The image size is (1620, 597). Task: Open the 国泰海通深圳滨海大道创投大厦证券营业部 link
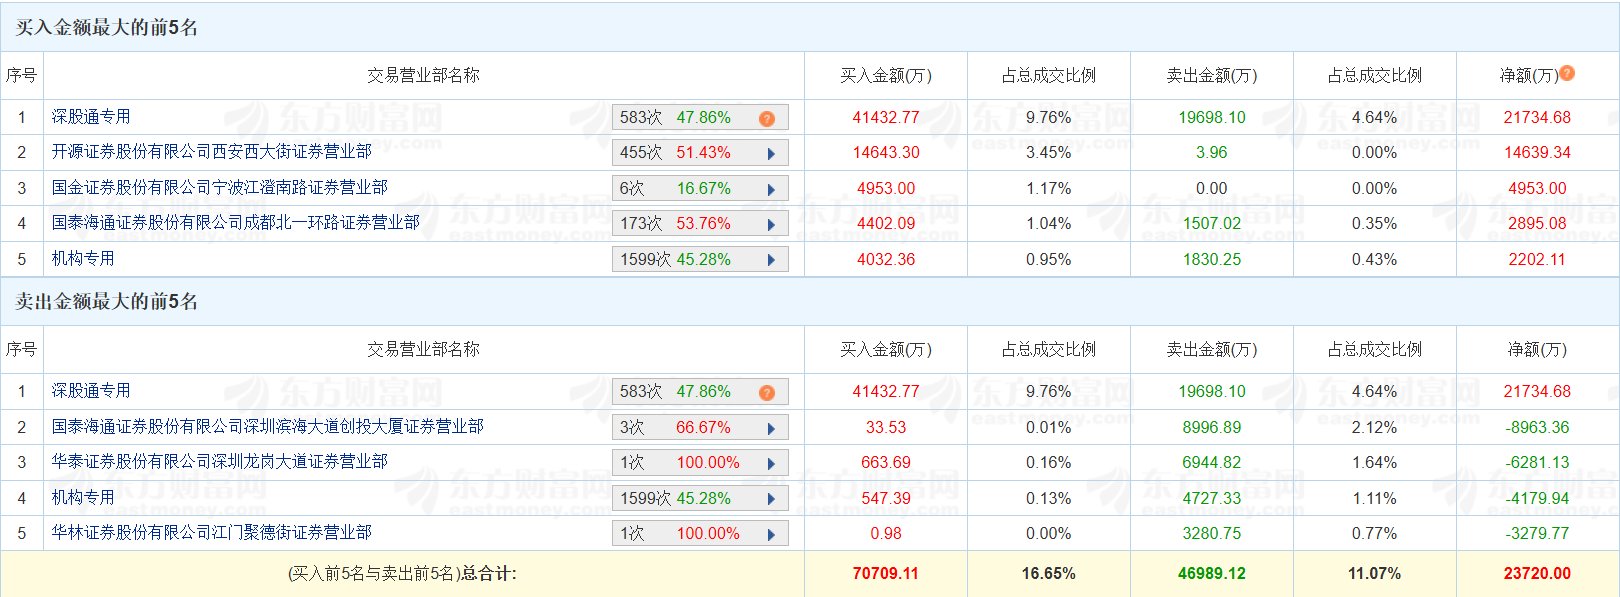point(267,427)
